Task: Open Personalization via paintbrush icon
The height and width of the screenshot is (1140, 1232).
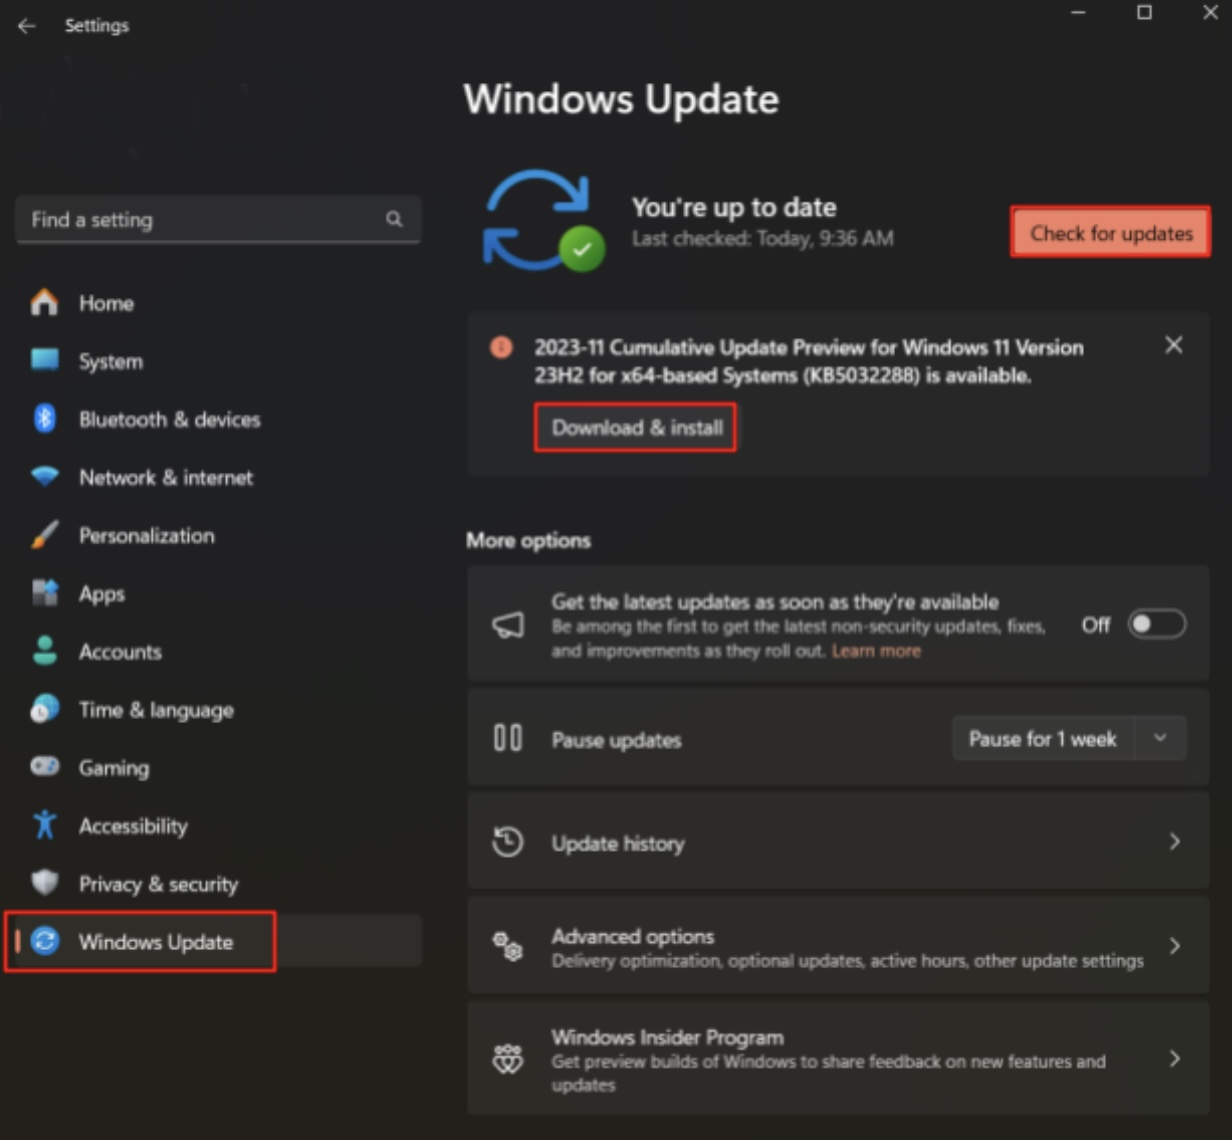Action: tap(45, 535)
